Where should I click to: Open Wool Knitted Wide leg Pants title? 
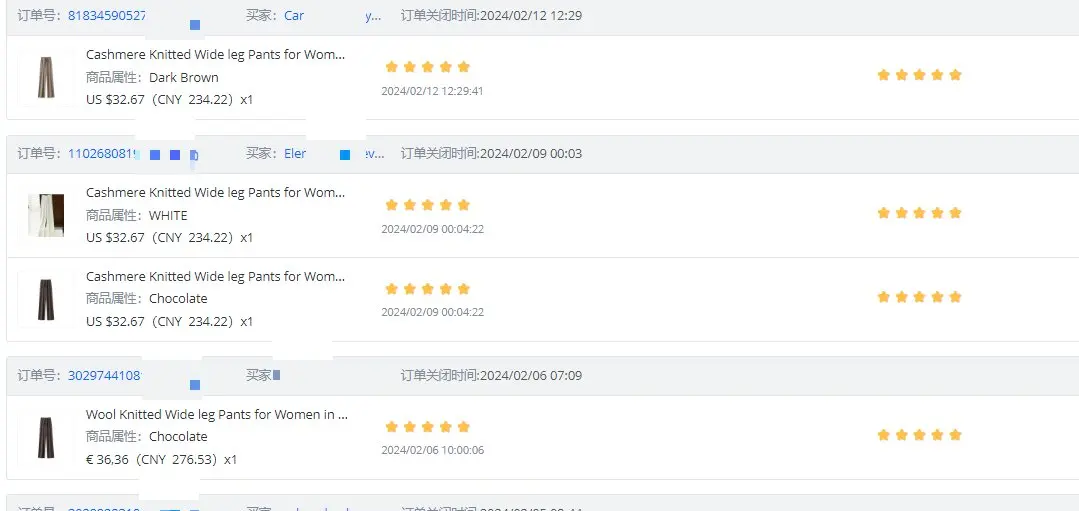click(x=217, y=415)
